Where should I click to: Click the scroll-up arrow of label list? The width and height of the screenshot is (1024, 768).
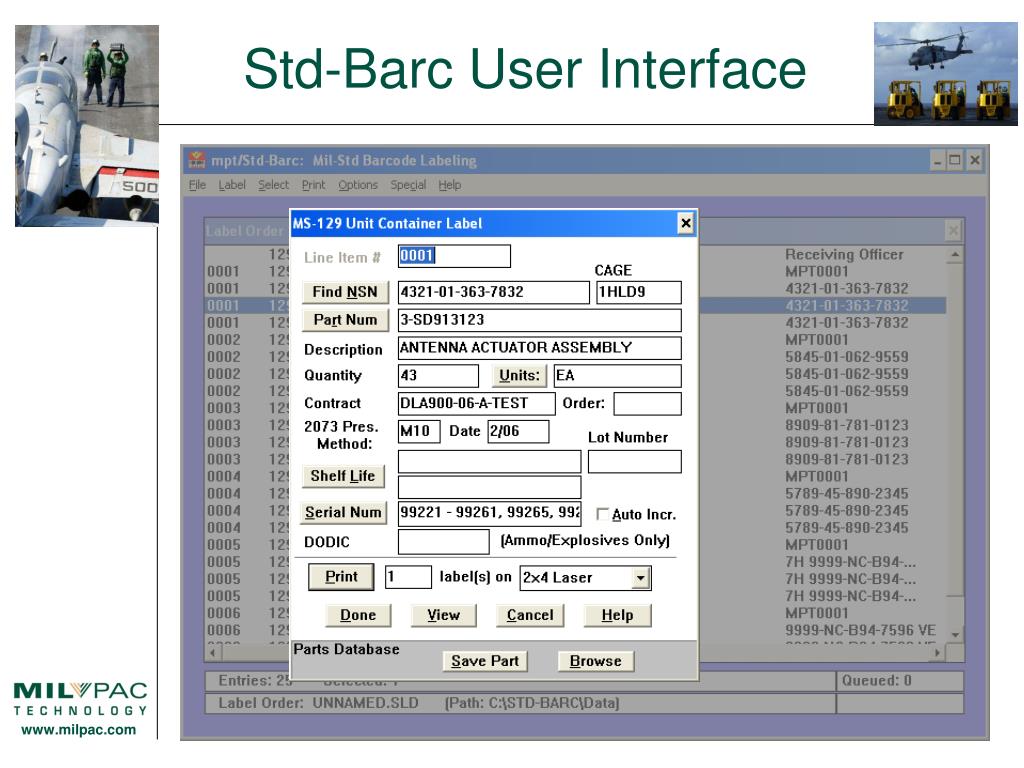pos(955,254)
